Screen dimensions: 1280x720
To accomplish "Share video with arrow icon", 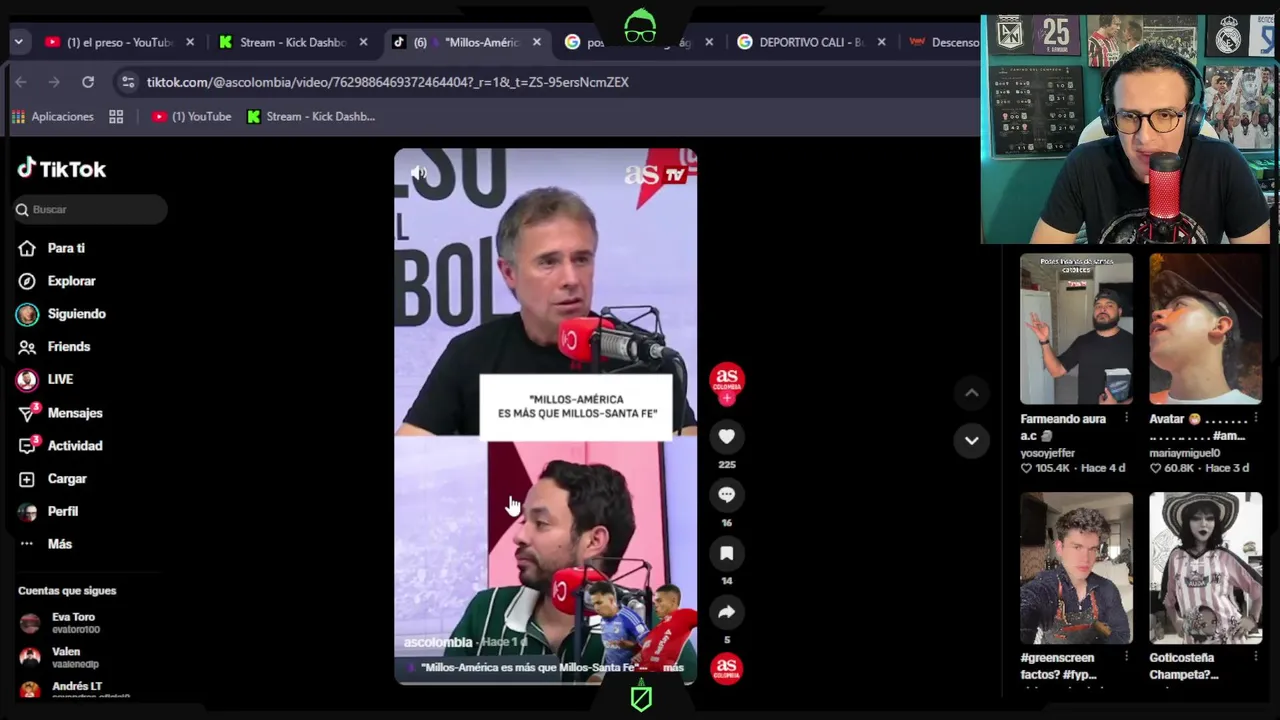I will [727, 611].
